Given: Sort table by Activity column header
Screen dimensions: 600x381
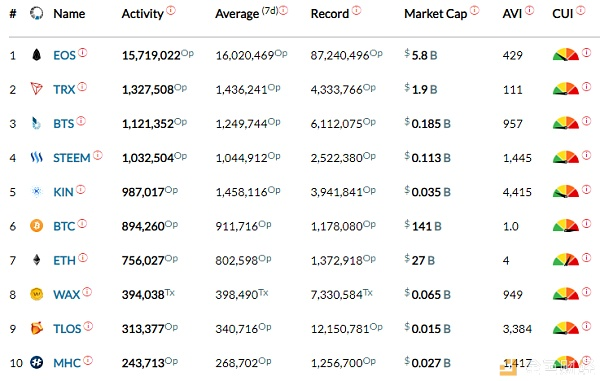Looking at the screenshot, I should tap(142, 14).
